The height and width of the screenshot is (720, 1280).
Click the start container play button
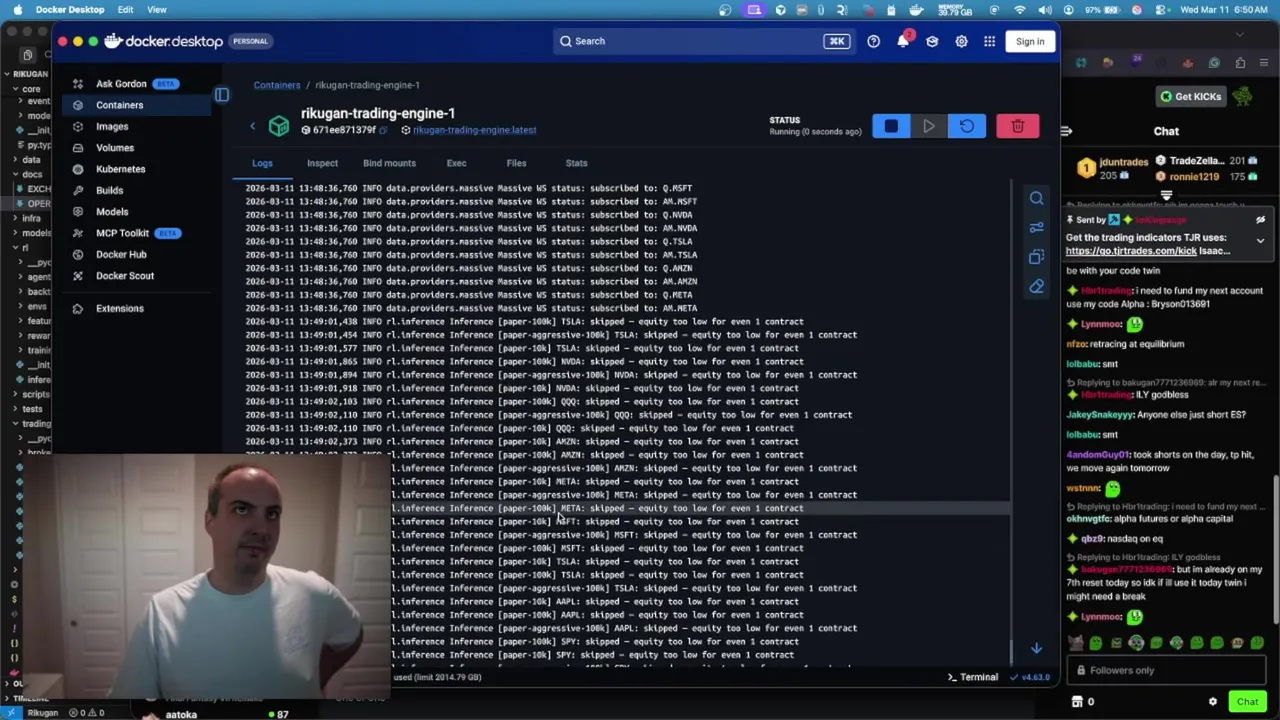click(x=928, y=126)
